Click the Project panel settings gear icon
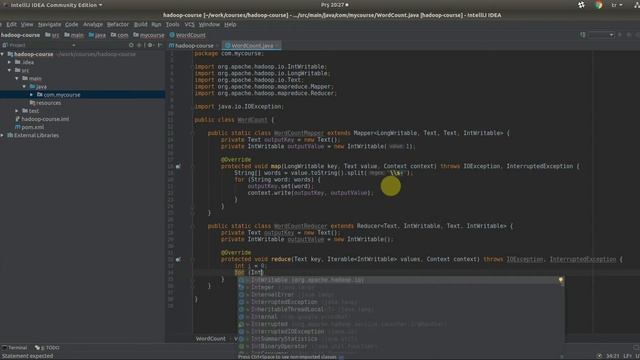 tap(150, 45)
